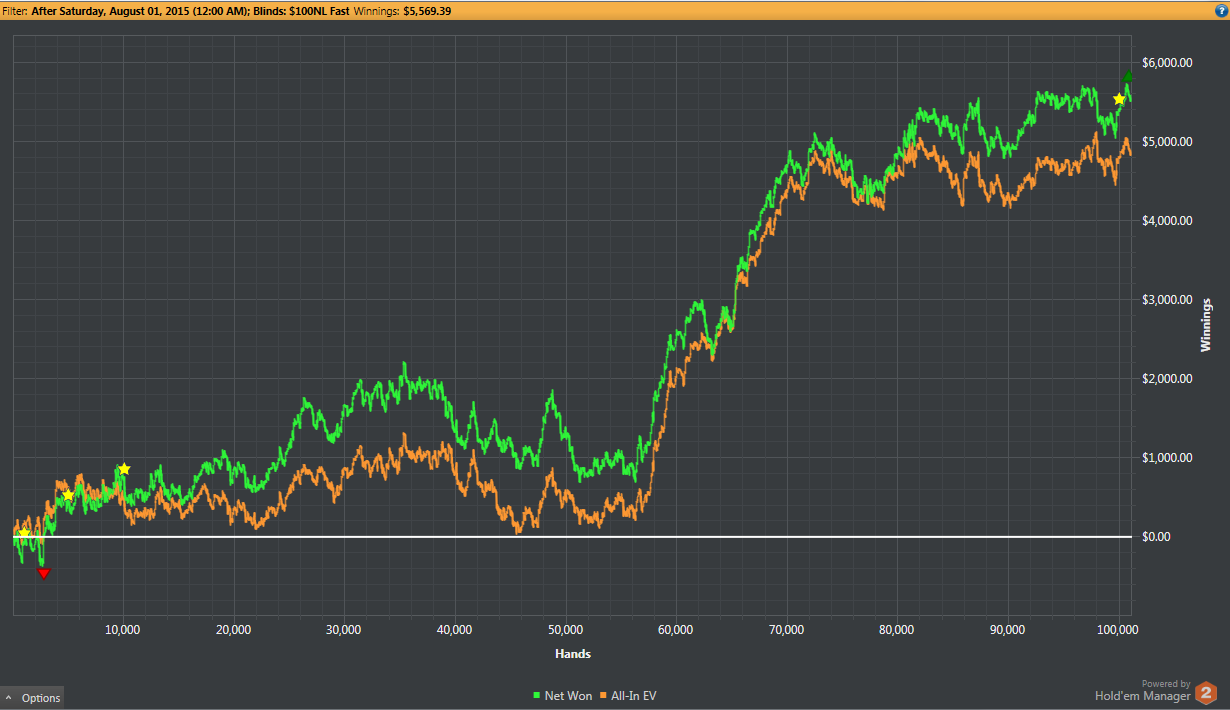Click the Powered by caption text

[1166, 684]
